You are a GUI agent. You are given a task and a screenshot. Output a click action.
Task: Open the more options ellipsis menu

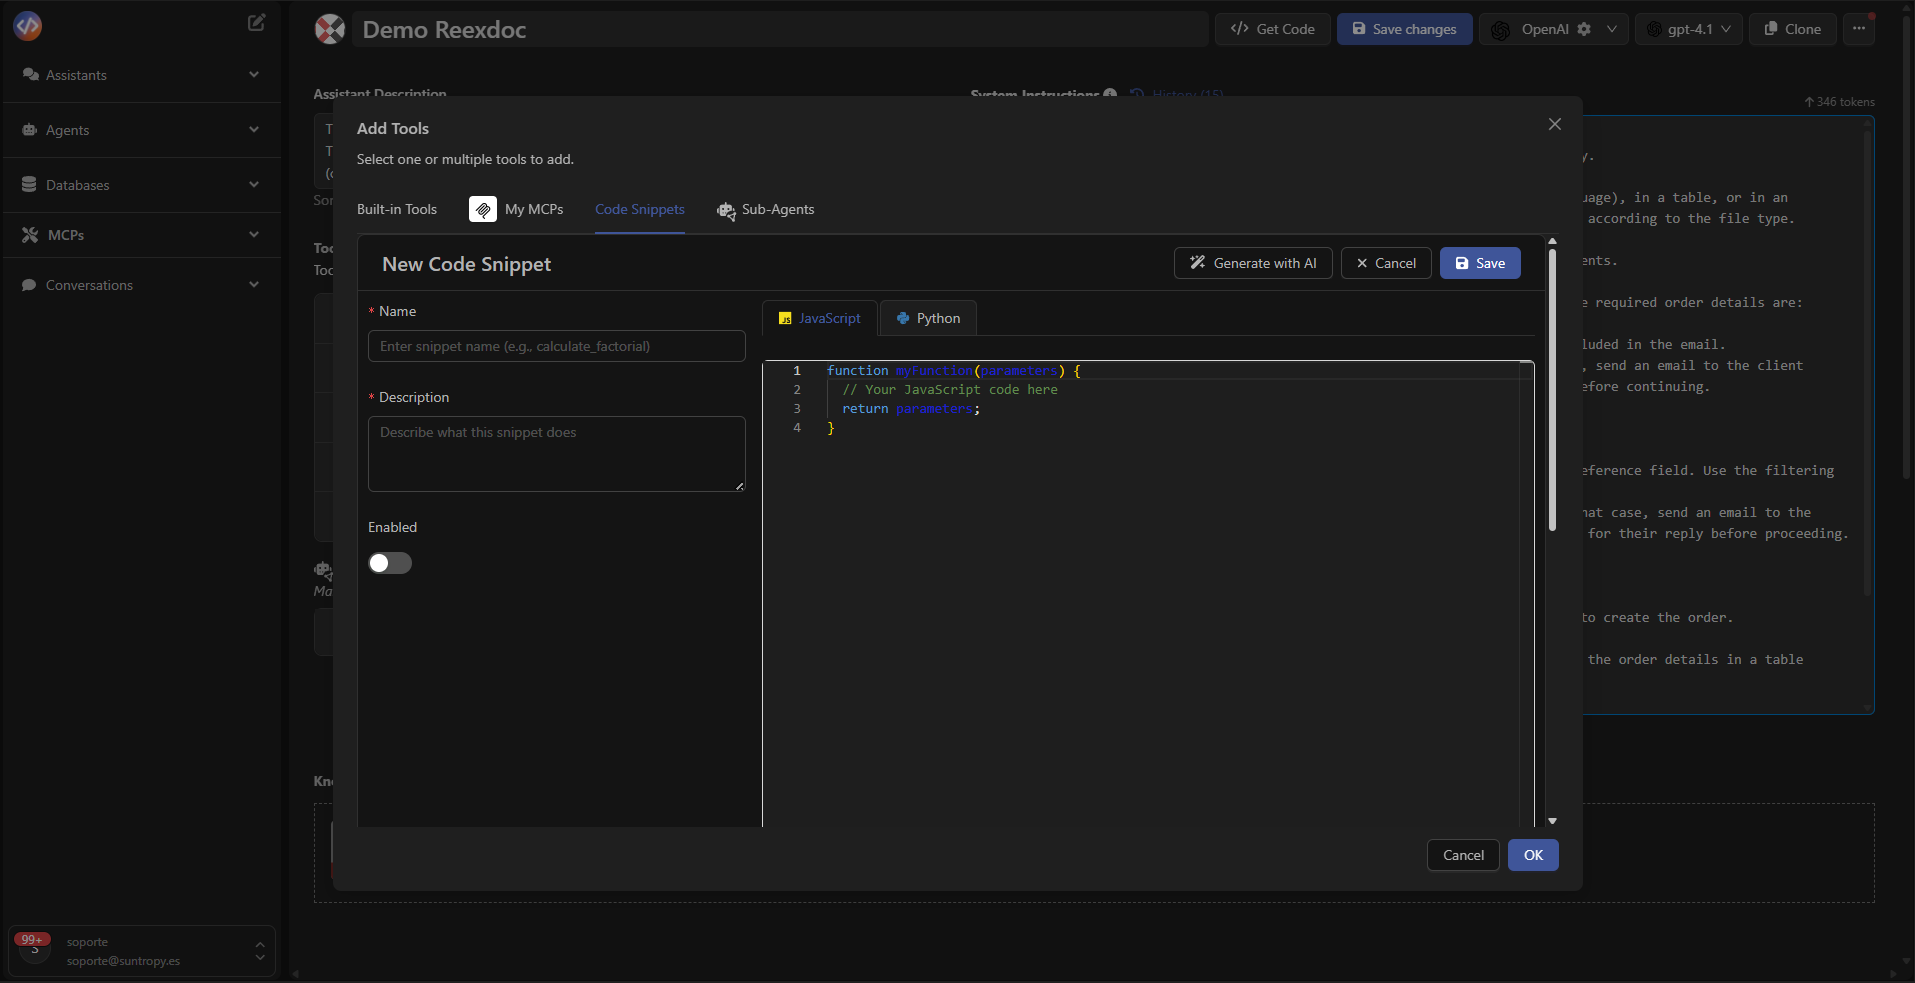1859,29
